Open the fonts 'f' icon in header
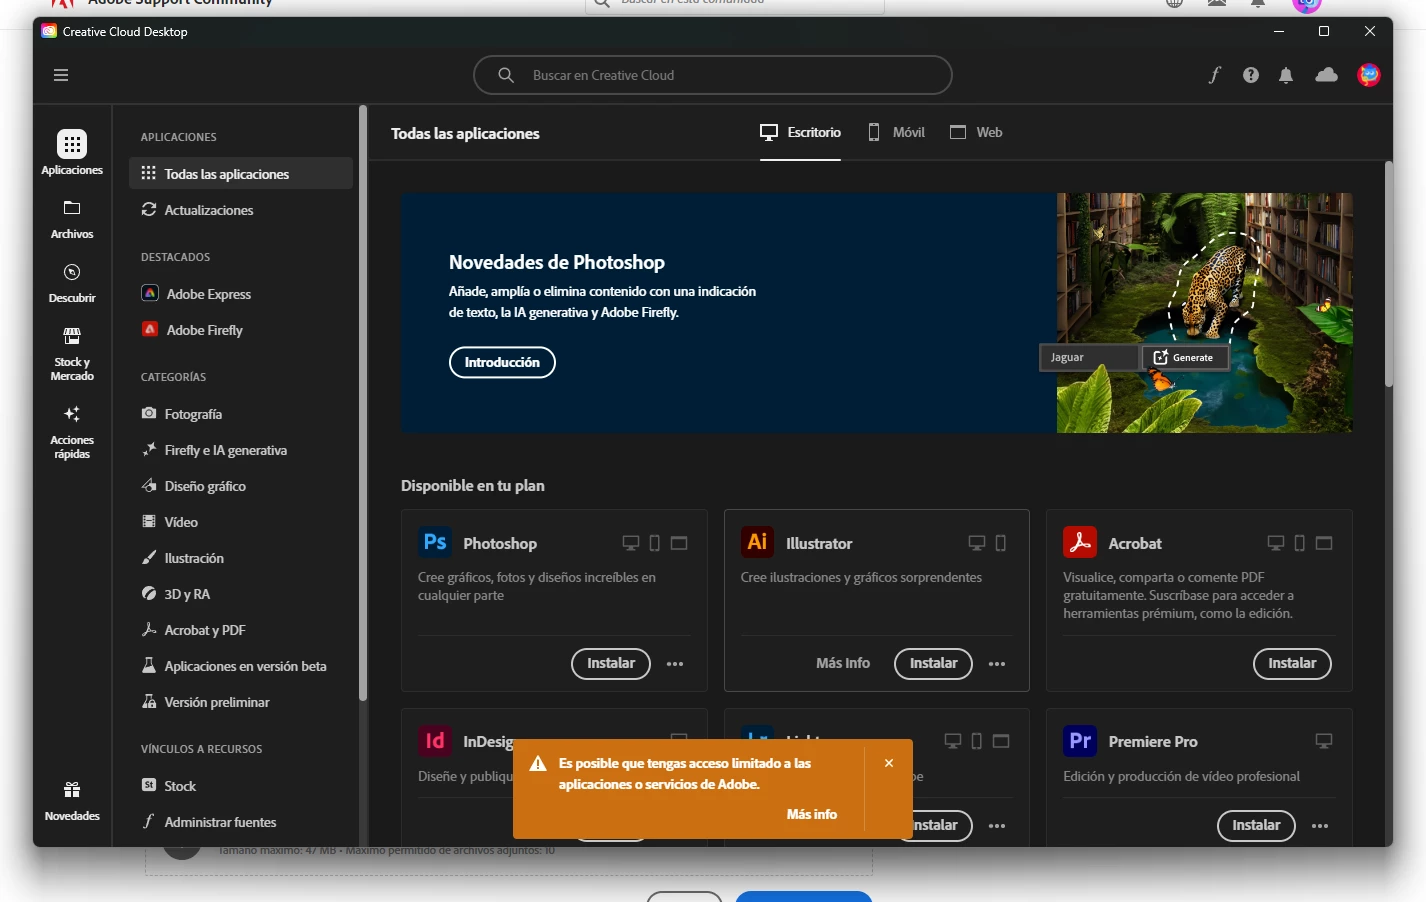Image resolution: width=1426 pixels, height=902 pixels. [x=1214, y=75]
